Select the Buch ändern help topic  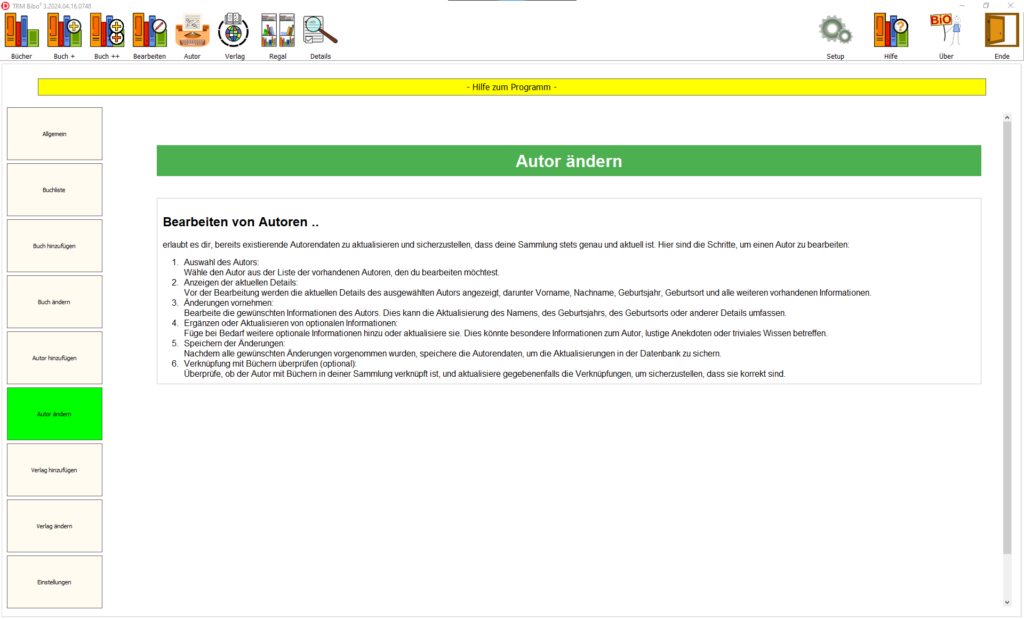click(x=54, y=302)
